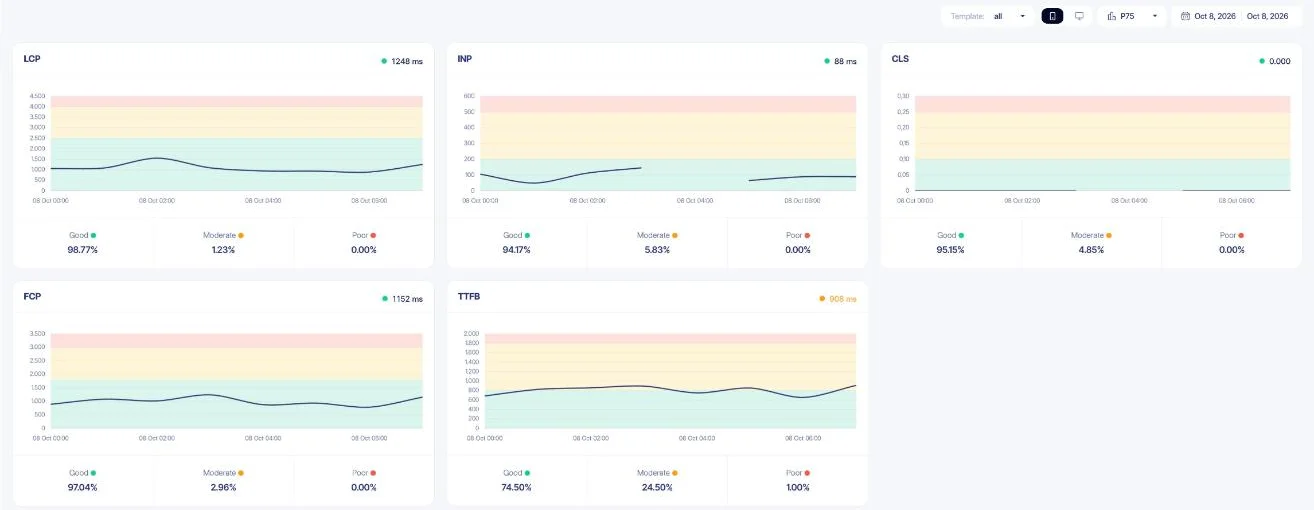This screenshot has height=510, width=1314.
Task: Select the end date Oct 8, 2026
Action: point(1268,16)
